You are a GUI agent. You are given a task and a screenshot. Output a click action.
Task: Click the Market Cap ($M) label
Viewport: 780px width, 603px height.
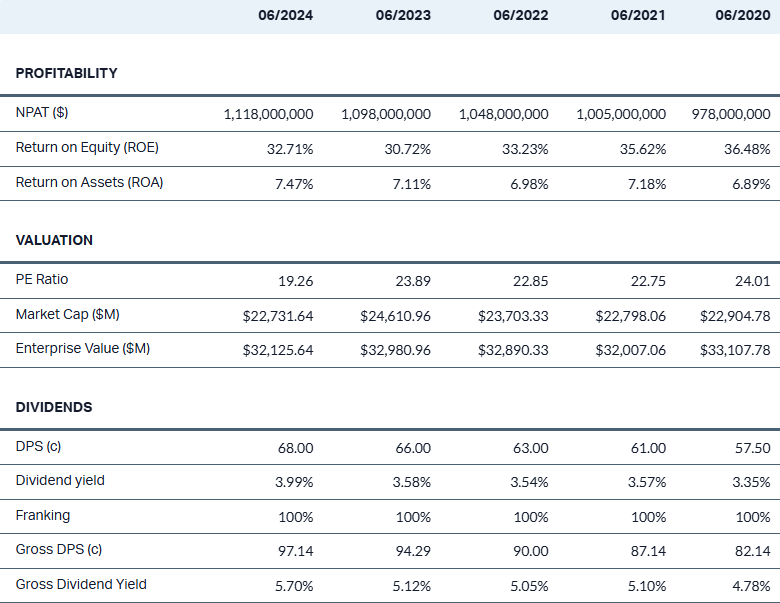click(x=67, y=315)
